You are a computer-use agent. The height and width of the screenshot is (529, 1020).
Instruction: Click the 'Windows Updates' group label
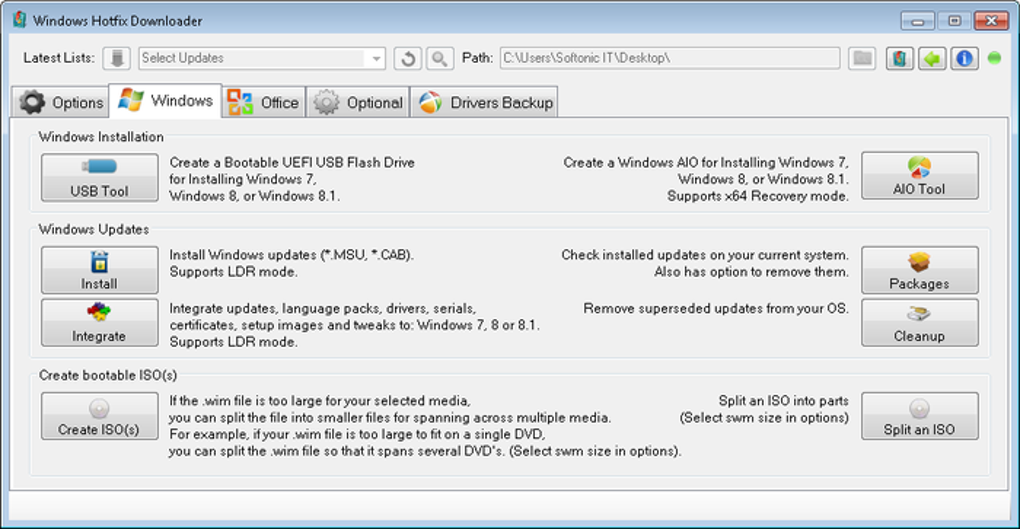94,229
